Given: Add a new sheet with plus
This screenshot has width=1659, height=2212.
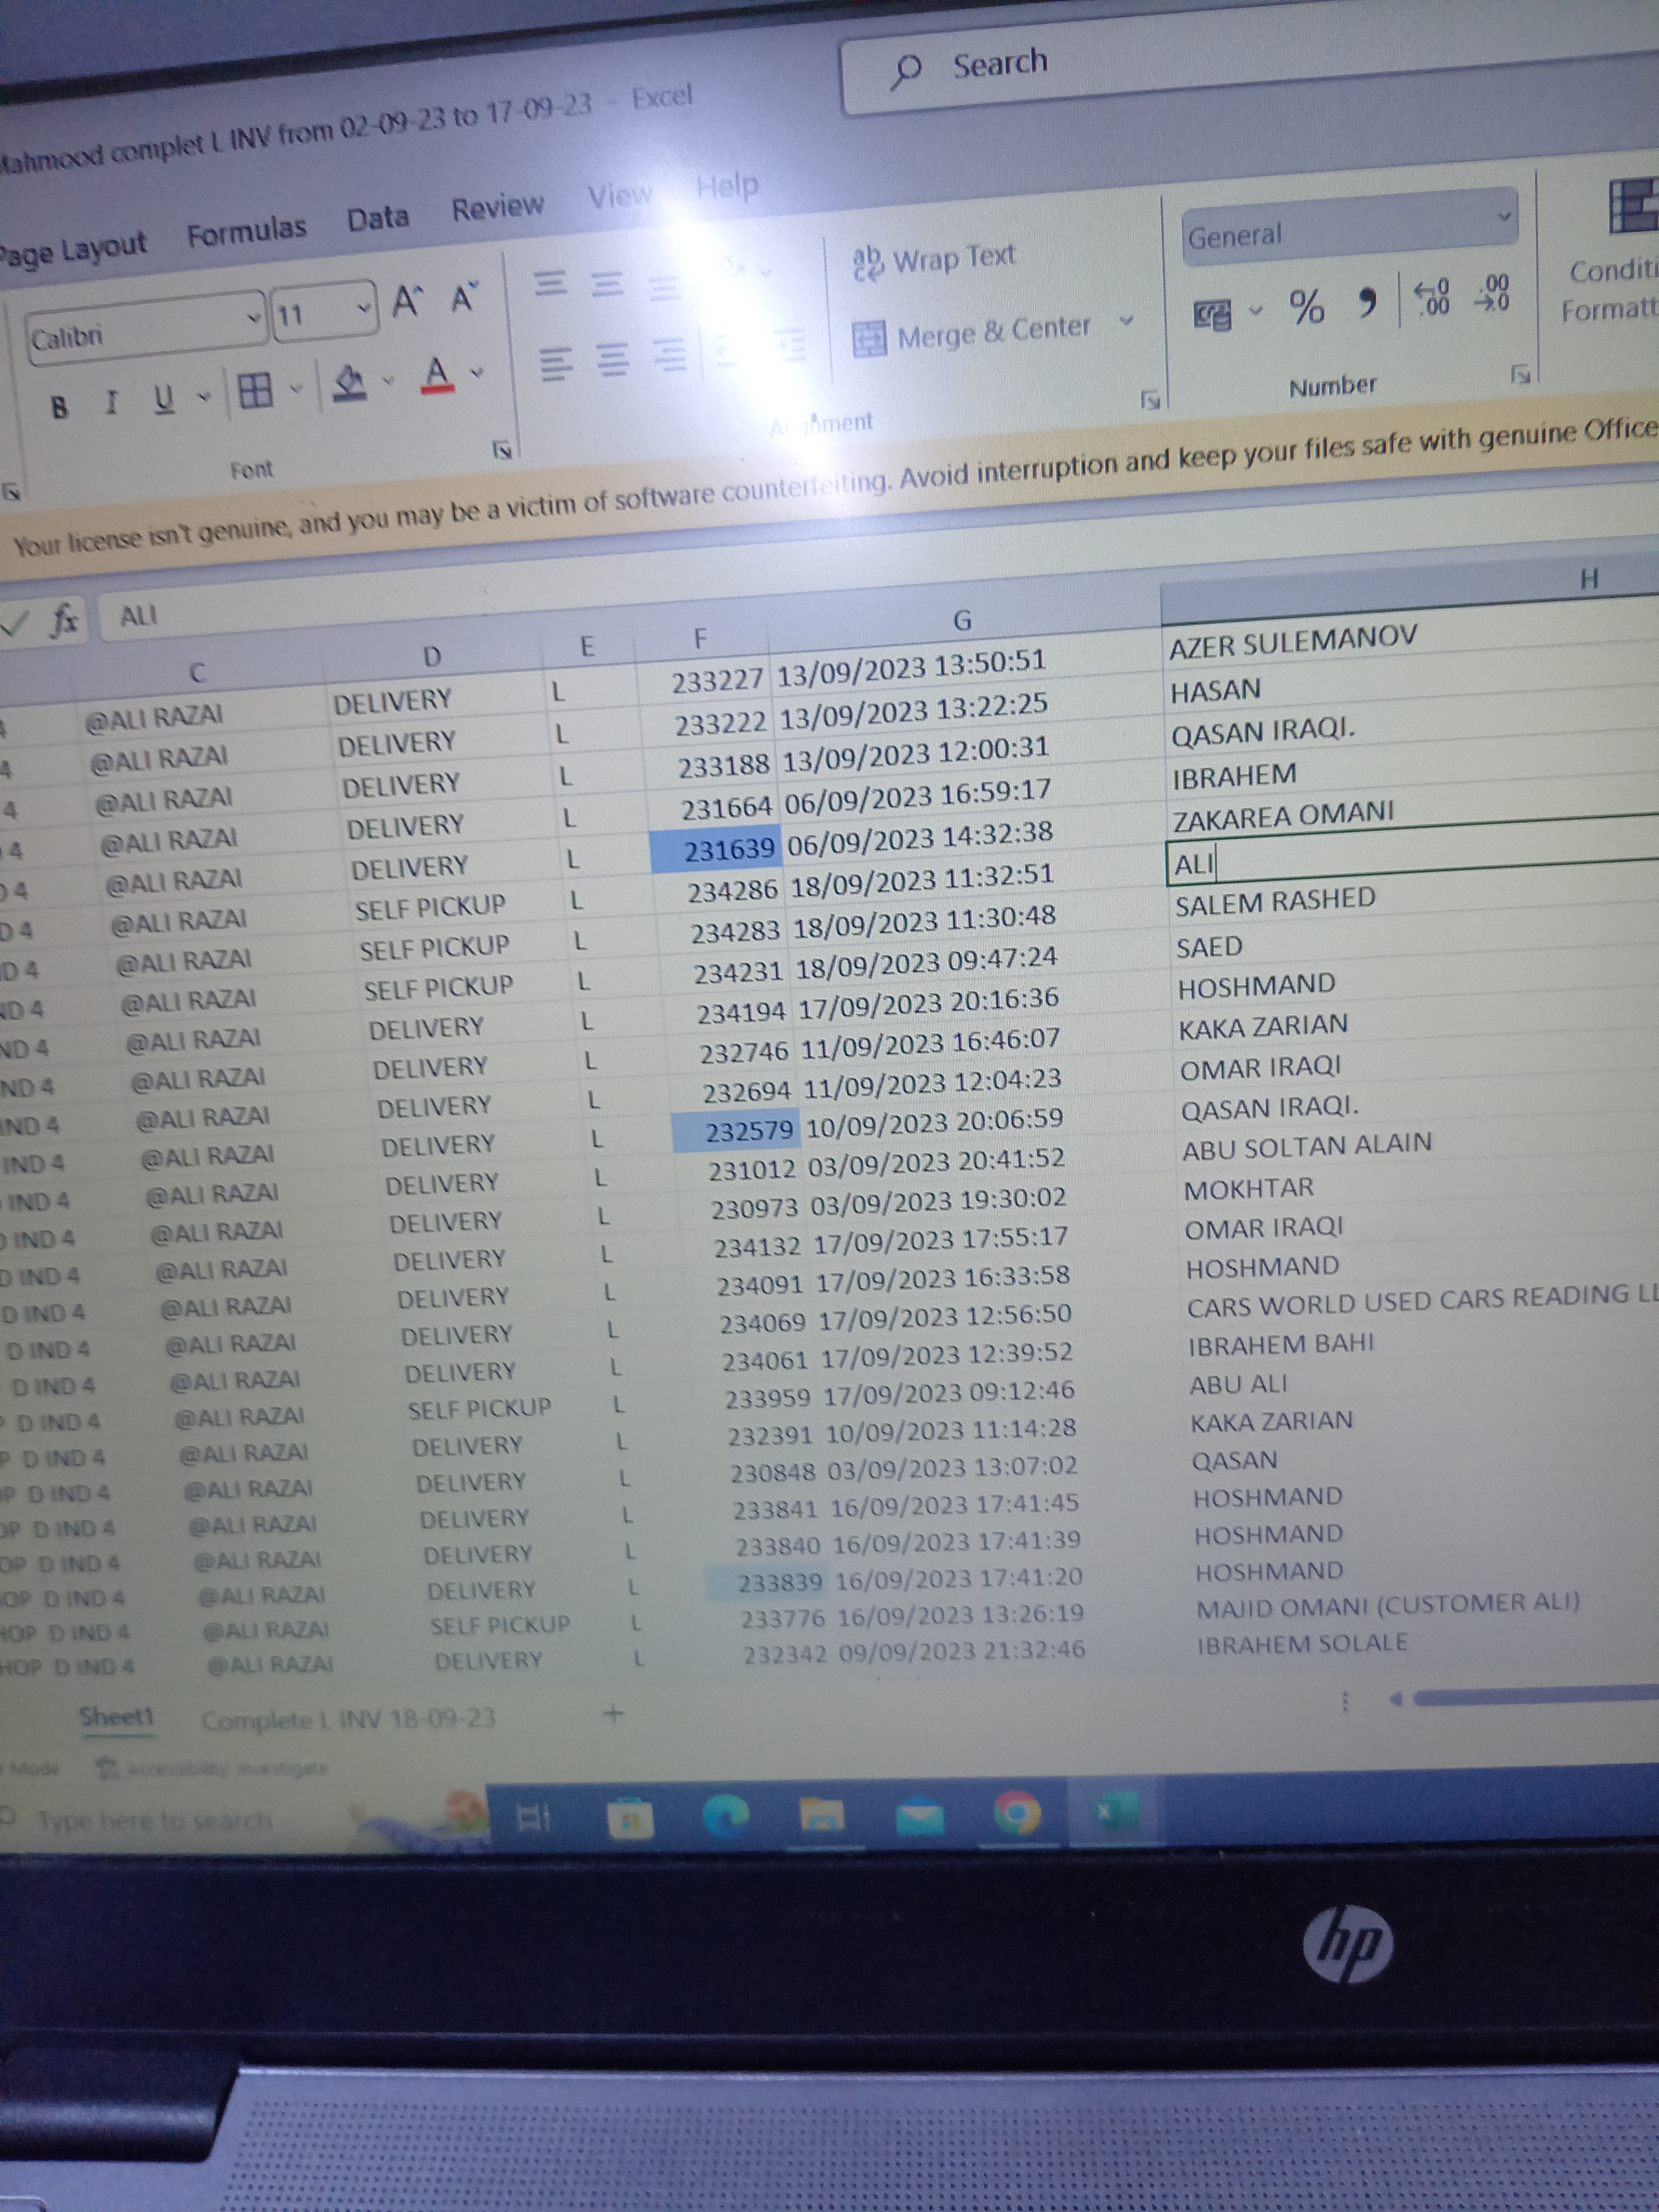Looking at the screenshot, I should click(614, 1714).
